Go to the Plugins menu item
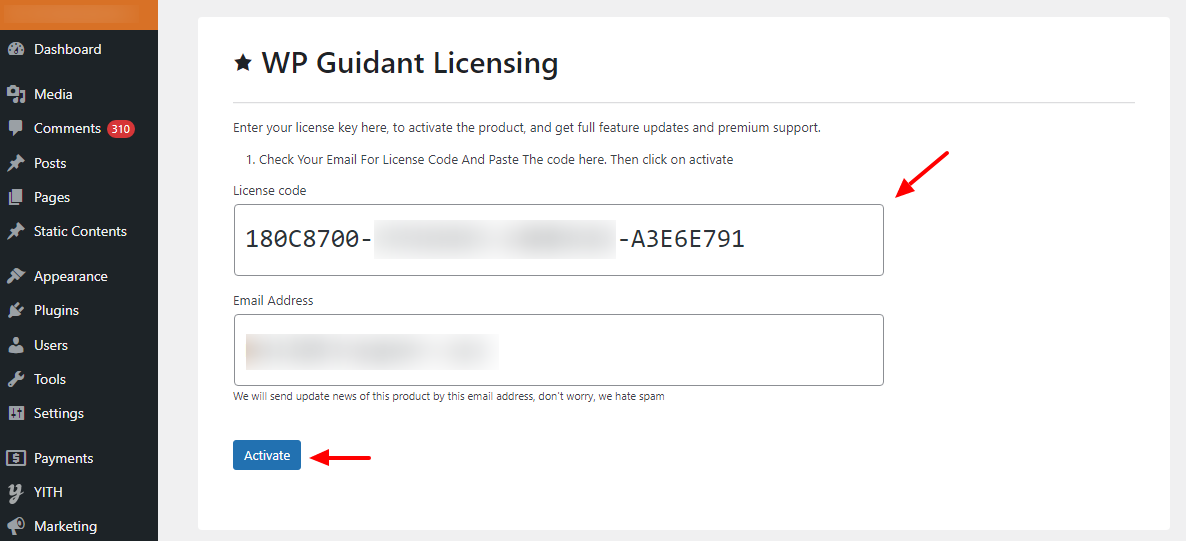1186x541 pixels. (x=56, y=310)
